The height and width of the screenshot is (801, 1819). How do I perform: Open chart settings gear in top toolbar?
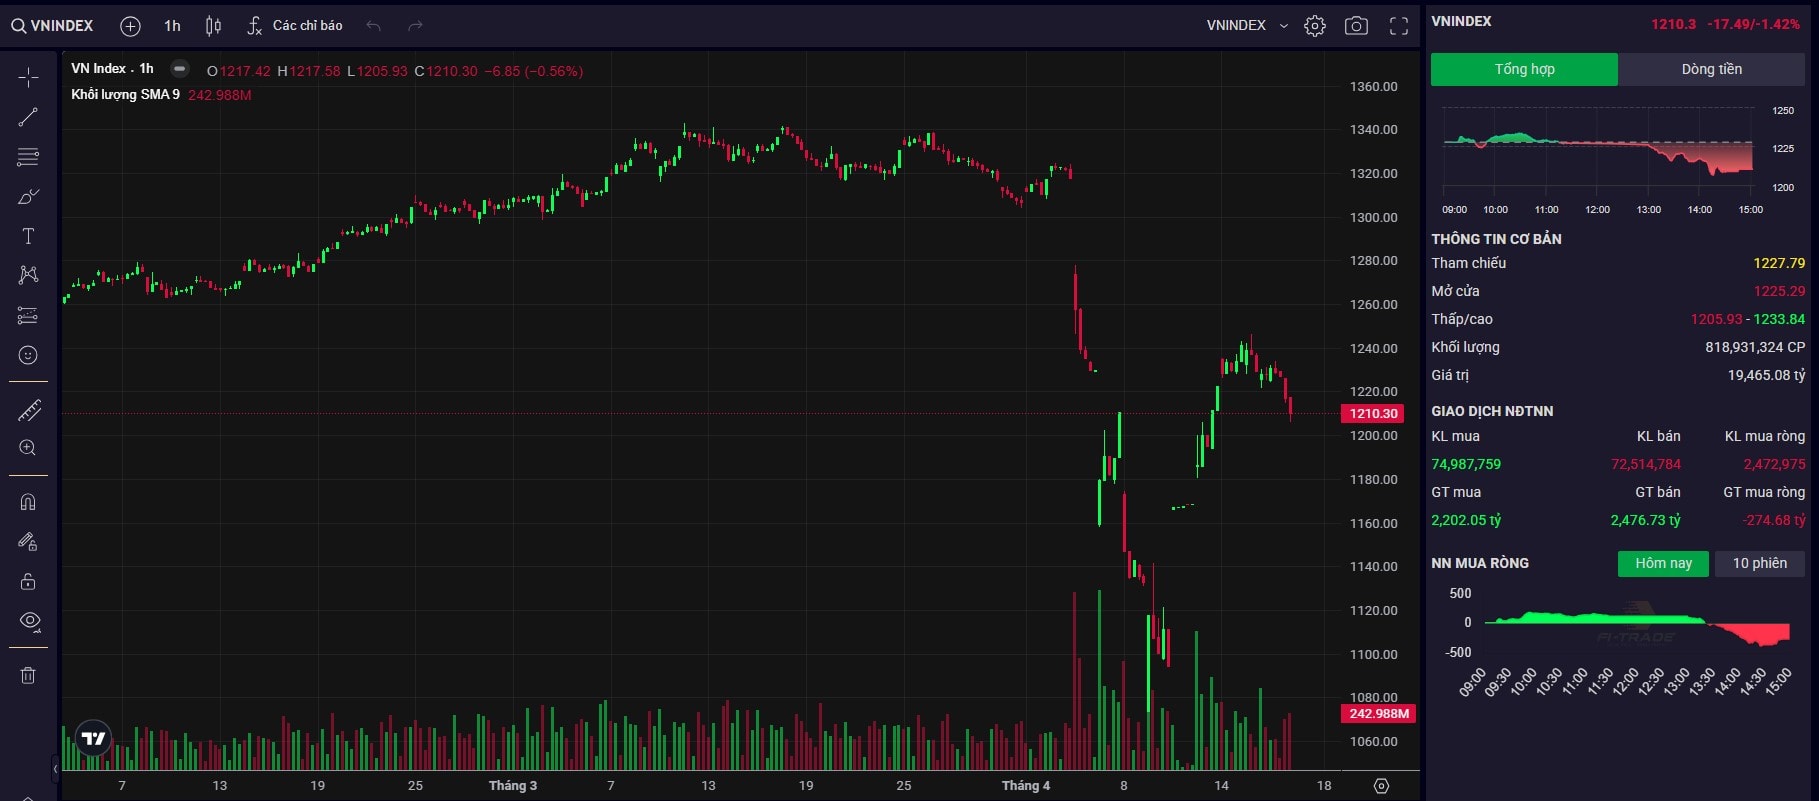(1315, 26)
